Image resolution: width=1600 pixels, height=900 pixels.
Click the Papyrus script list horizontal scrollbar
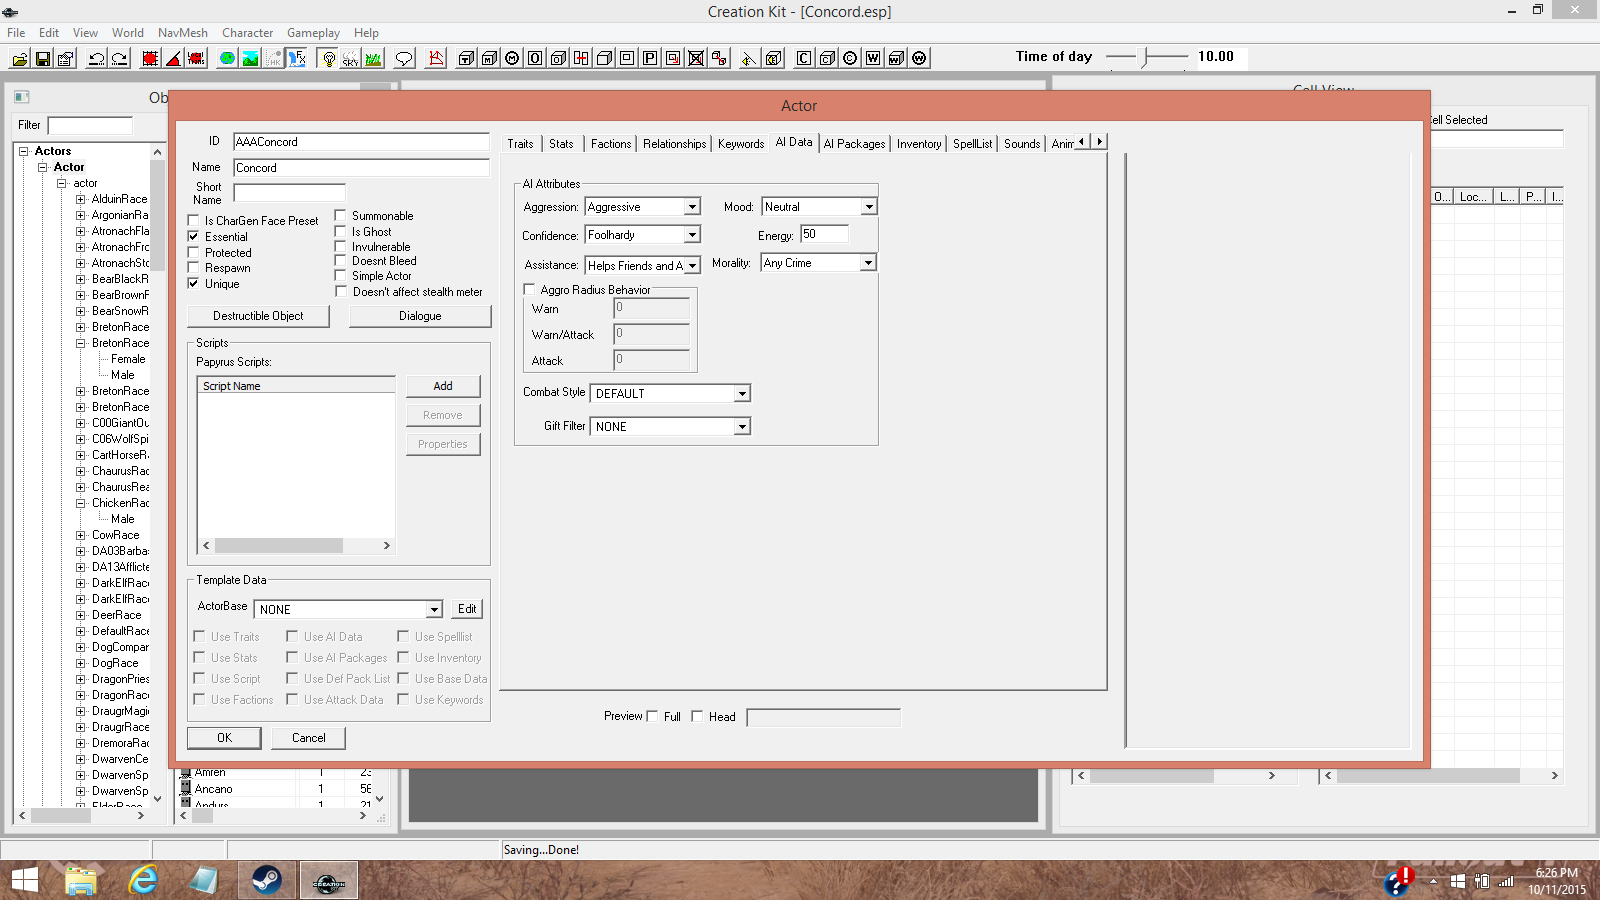(x=297, y=546)
